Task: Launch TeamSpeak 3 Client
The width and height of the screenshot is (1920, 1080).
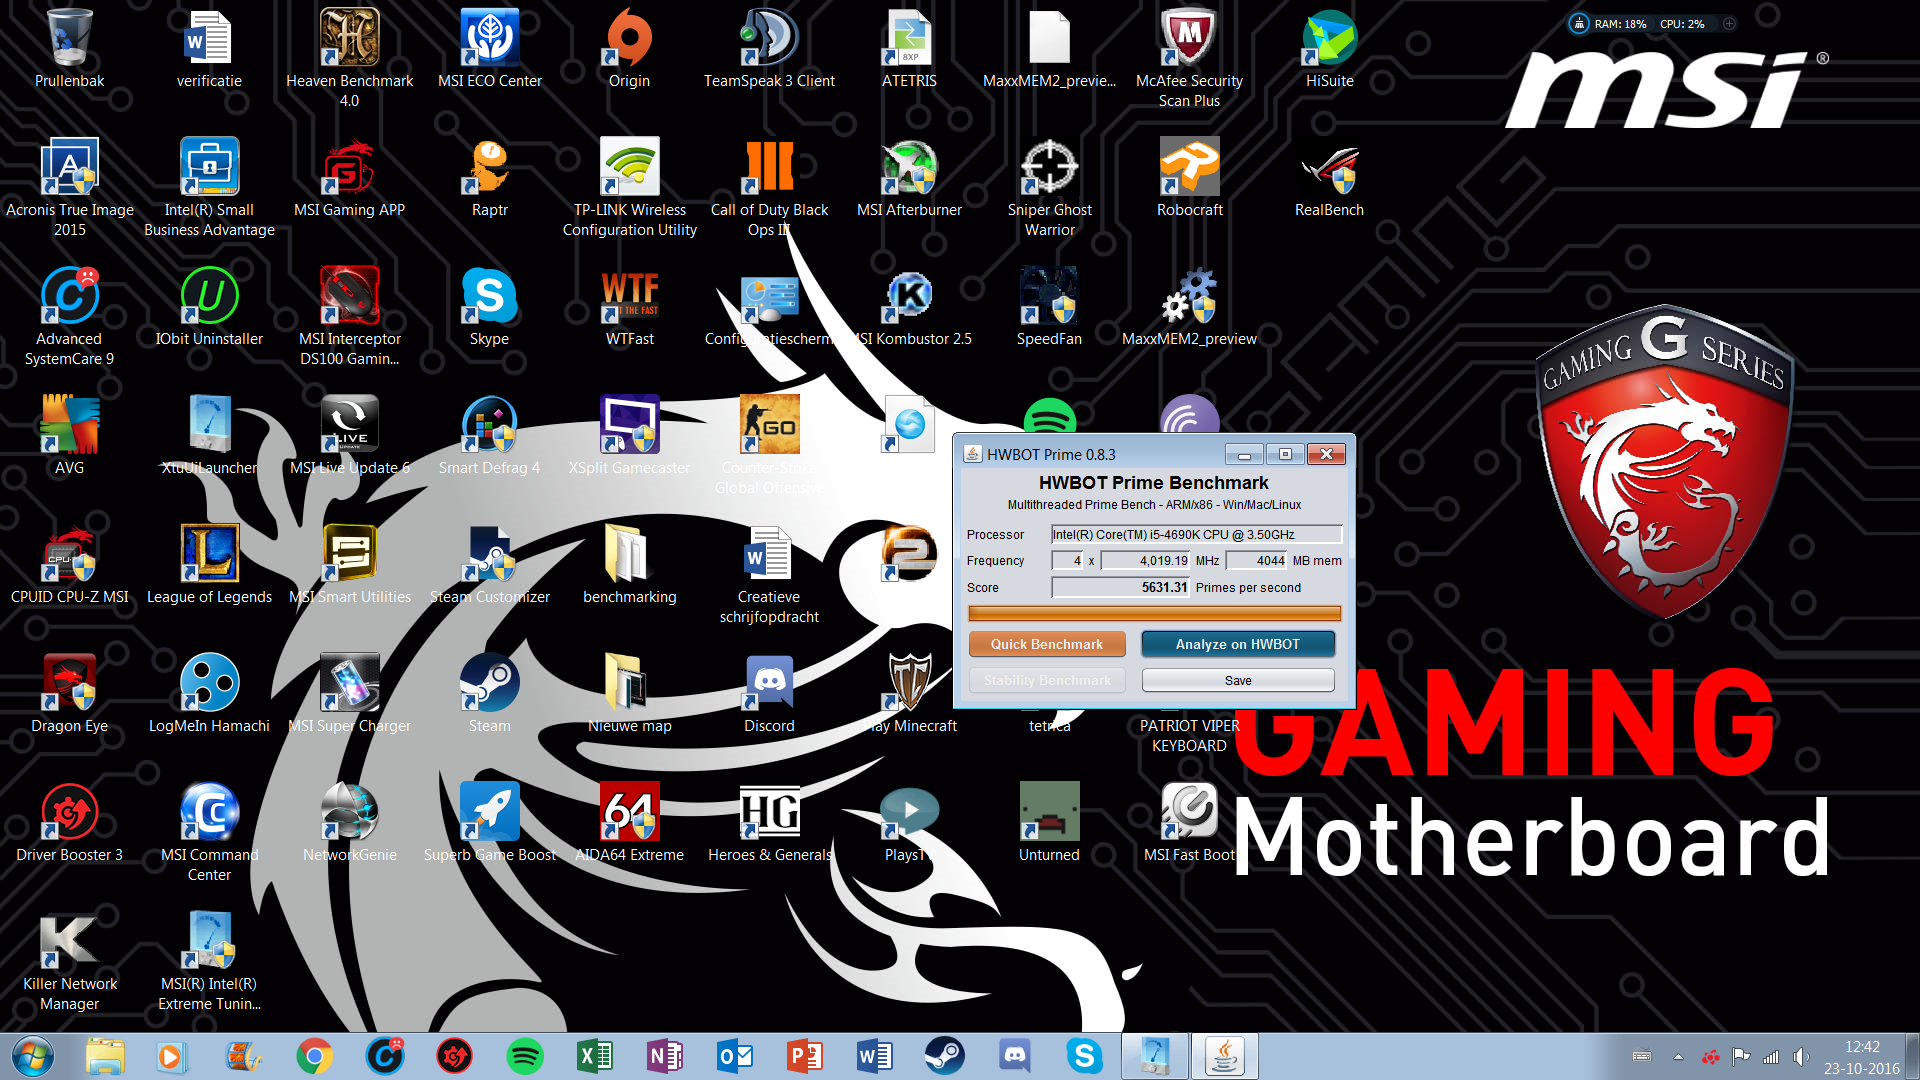Action: (x=769, y=48)
